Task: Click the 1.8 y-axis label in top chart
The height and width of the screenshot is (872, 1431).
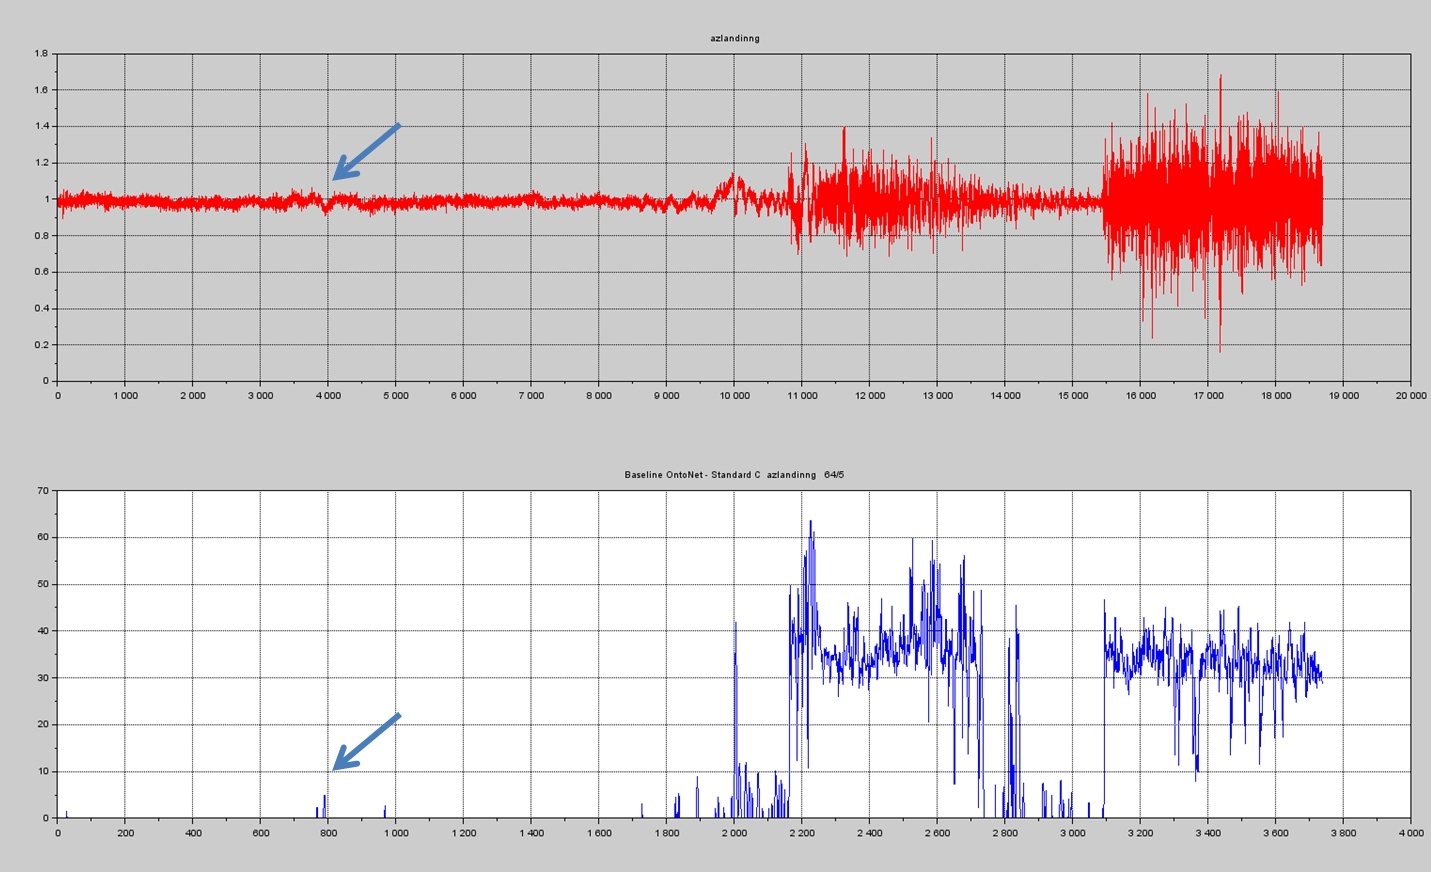Action: (41, 54)
